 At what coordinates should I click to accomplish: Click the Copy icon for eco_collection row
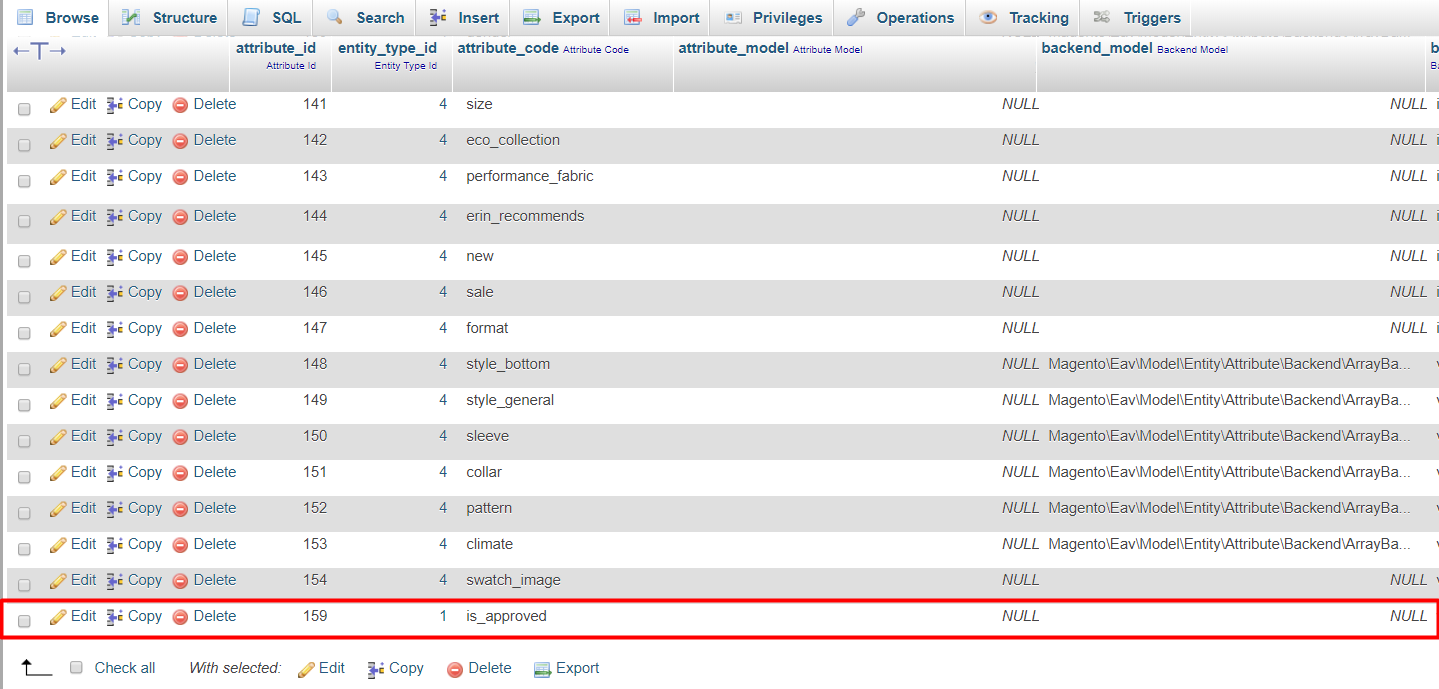point(115,141)
